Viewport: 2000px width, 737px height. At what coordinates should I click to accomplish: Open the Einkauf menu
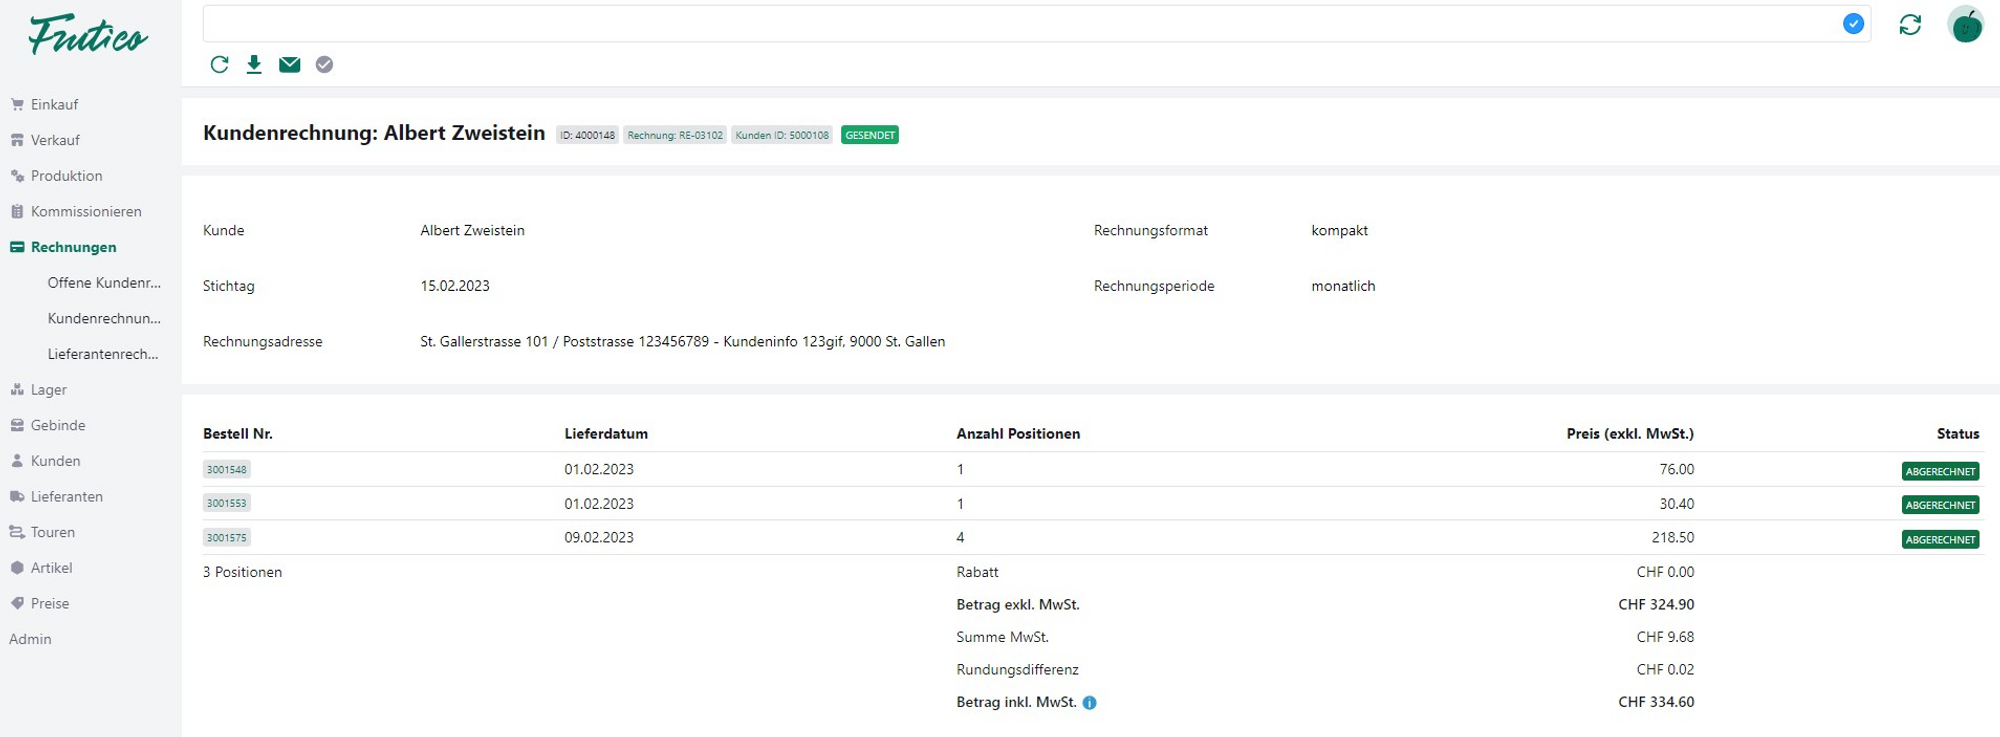coord(54,105)
